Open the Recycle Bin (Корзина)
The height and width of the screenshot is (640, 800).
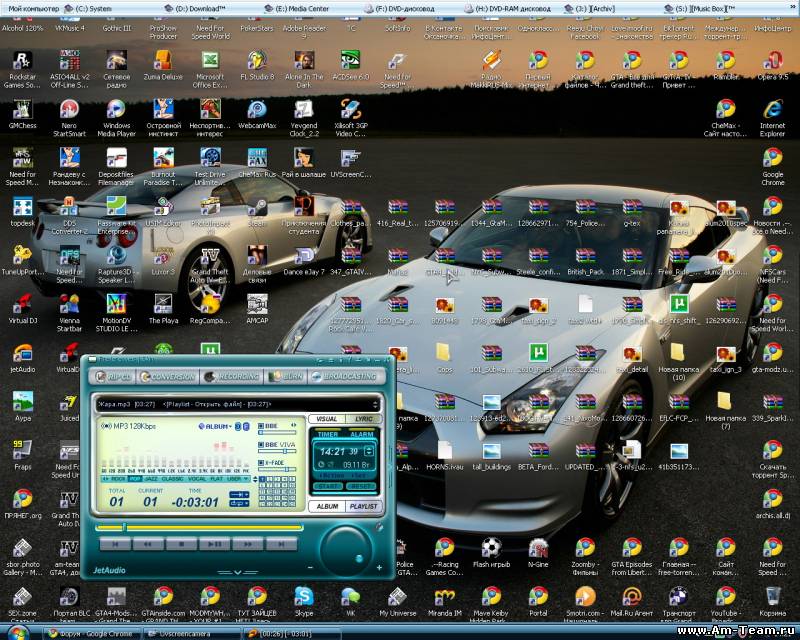click(772, 601)
